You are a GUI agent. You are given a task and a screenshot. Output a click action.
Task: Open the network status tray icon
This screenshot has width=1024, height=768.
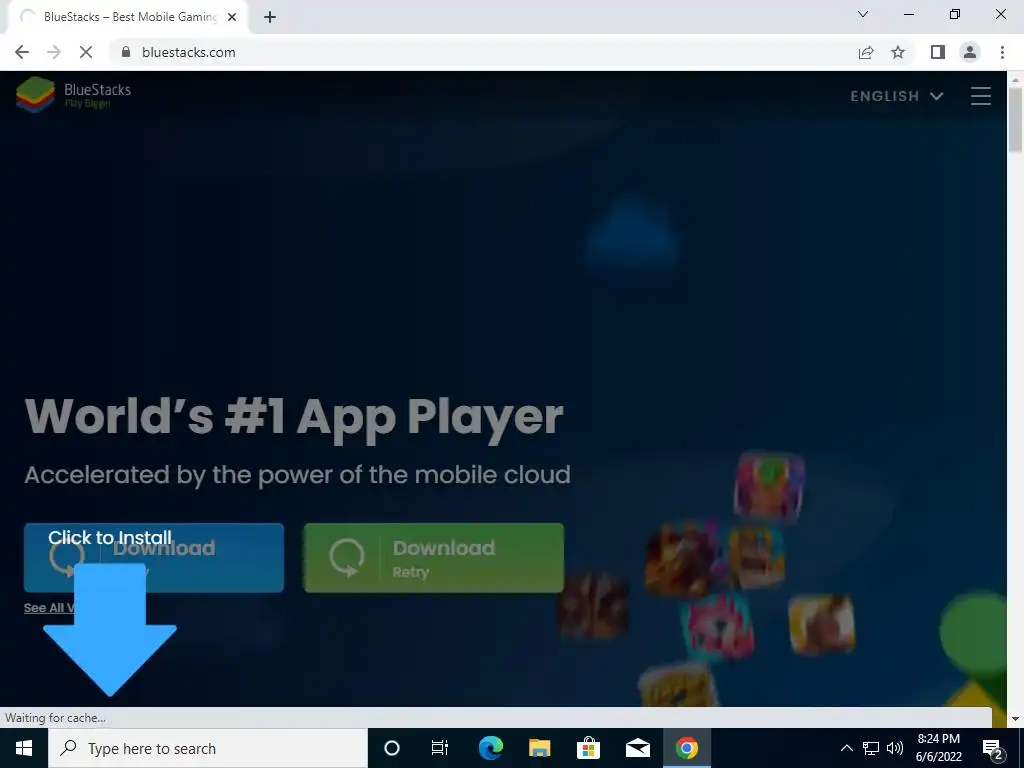871,748
